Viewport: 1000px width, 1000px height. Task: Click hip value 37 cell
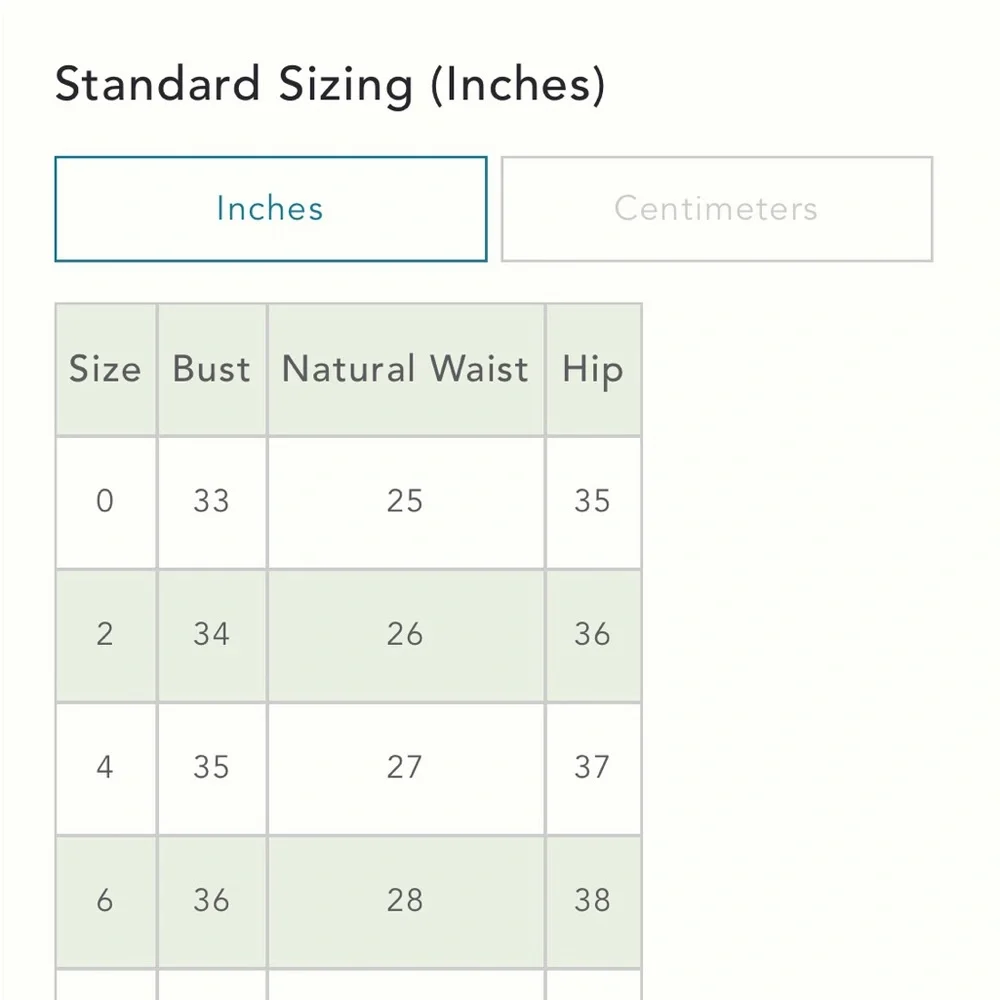[592, 767]
